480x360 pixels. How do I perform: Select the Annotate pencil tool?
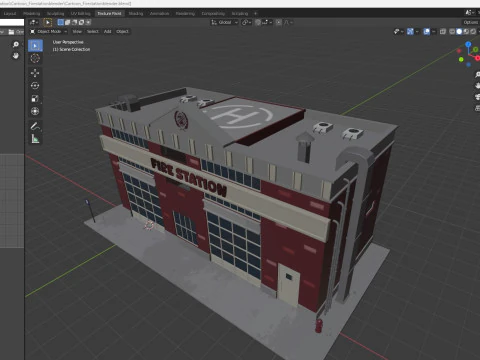35,126
